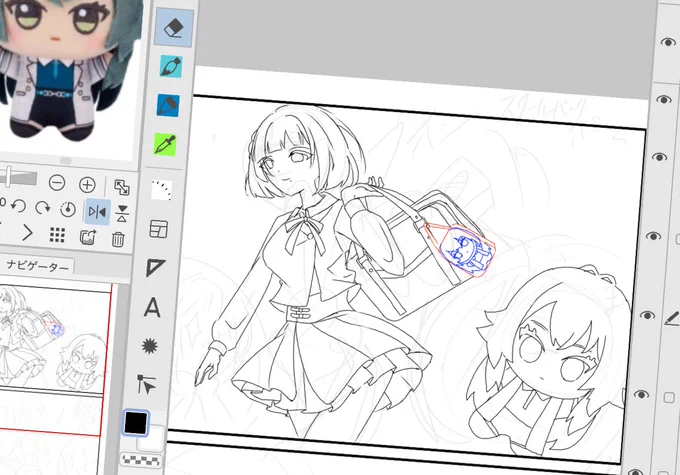680x475 pixels.
Task: Select the dotted airbrush tool
Action: [161, 190]
